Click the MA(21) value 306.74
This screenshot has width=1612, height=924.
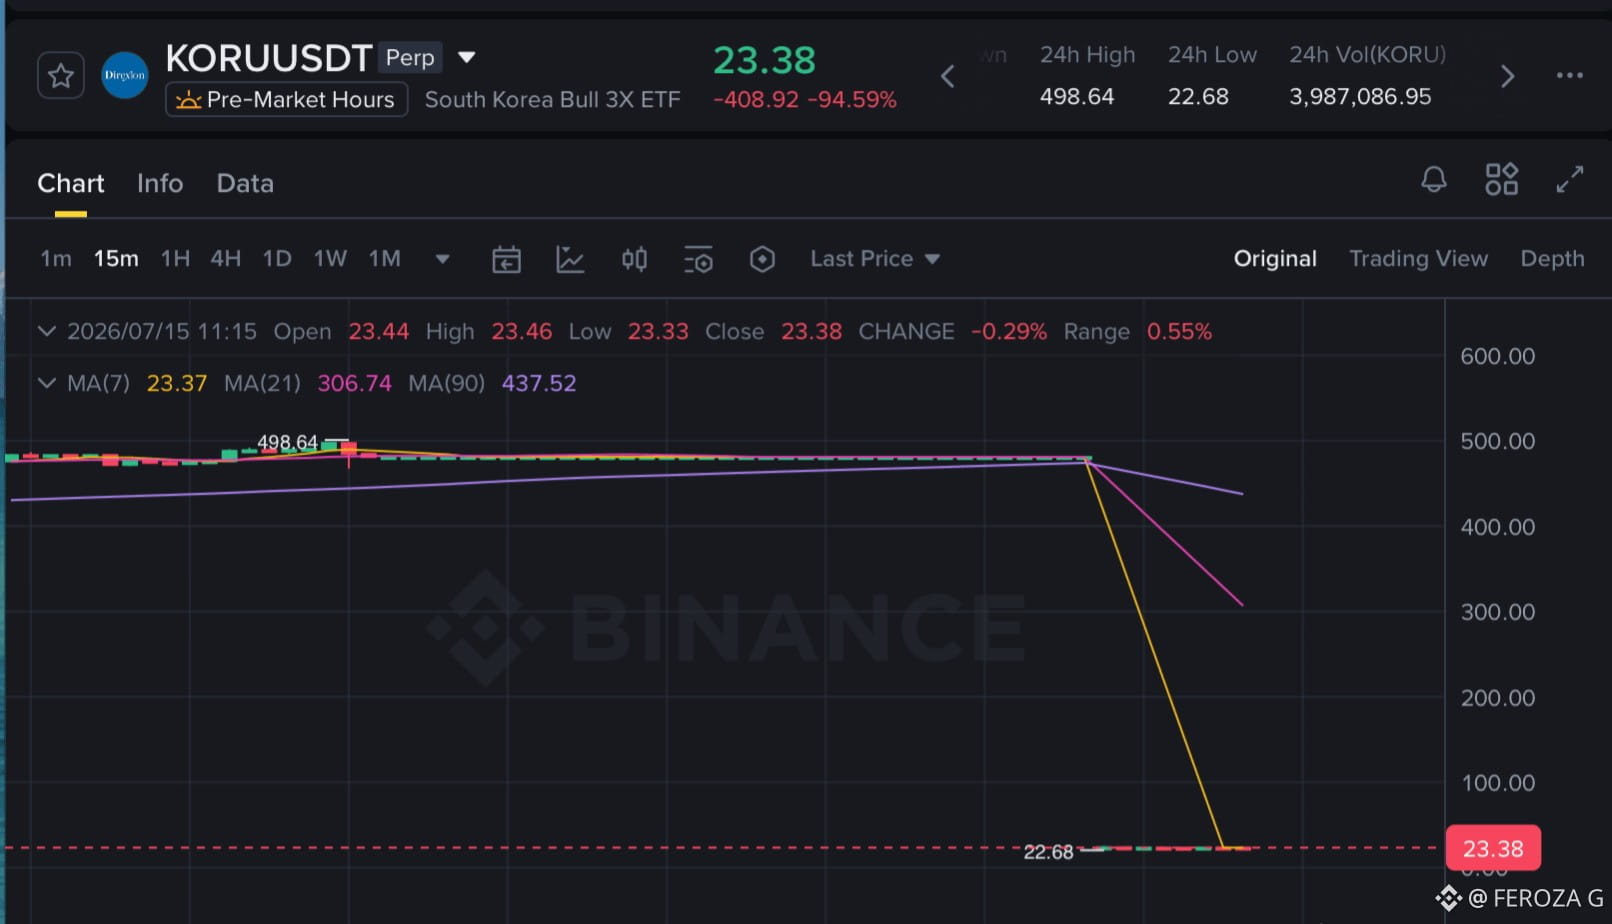(354, 384)
